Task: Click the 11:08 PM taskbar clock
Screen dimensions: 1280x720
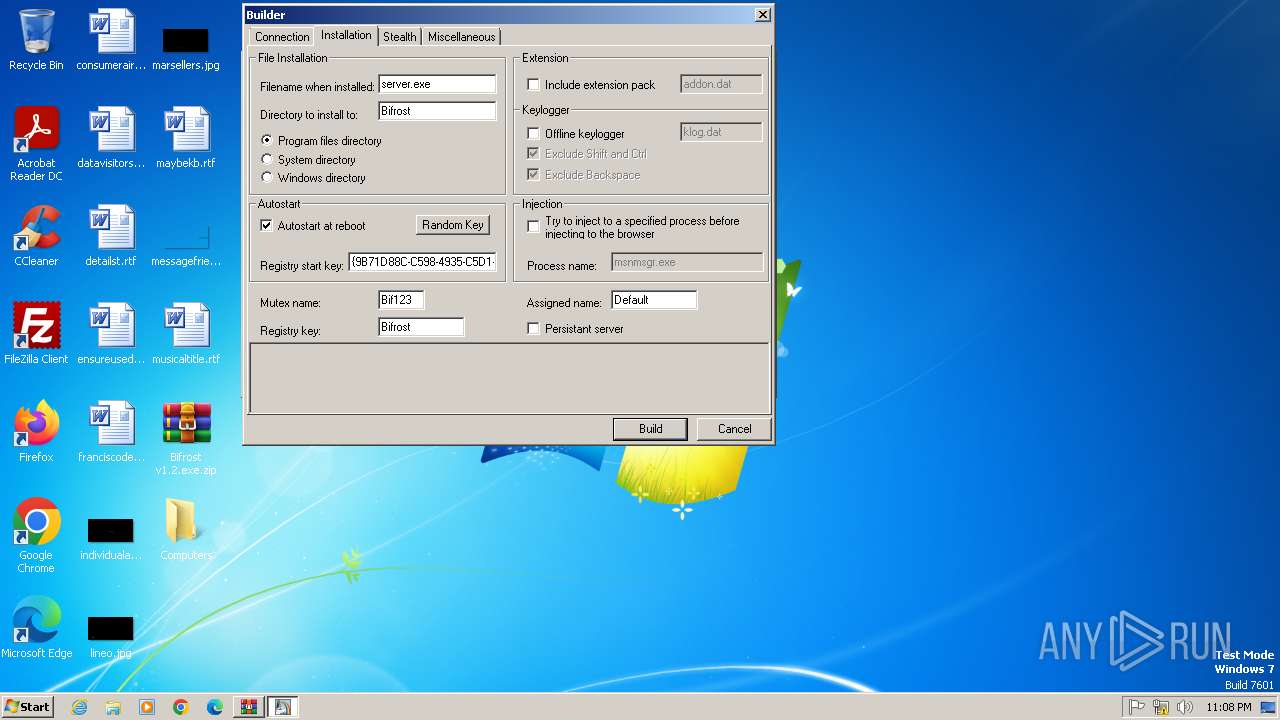Action: pyautogui.click(x=1229, y=707)
